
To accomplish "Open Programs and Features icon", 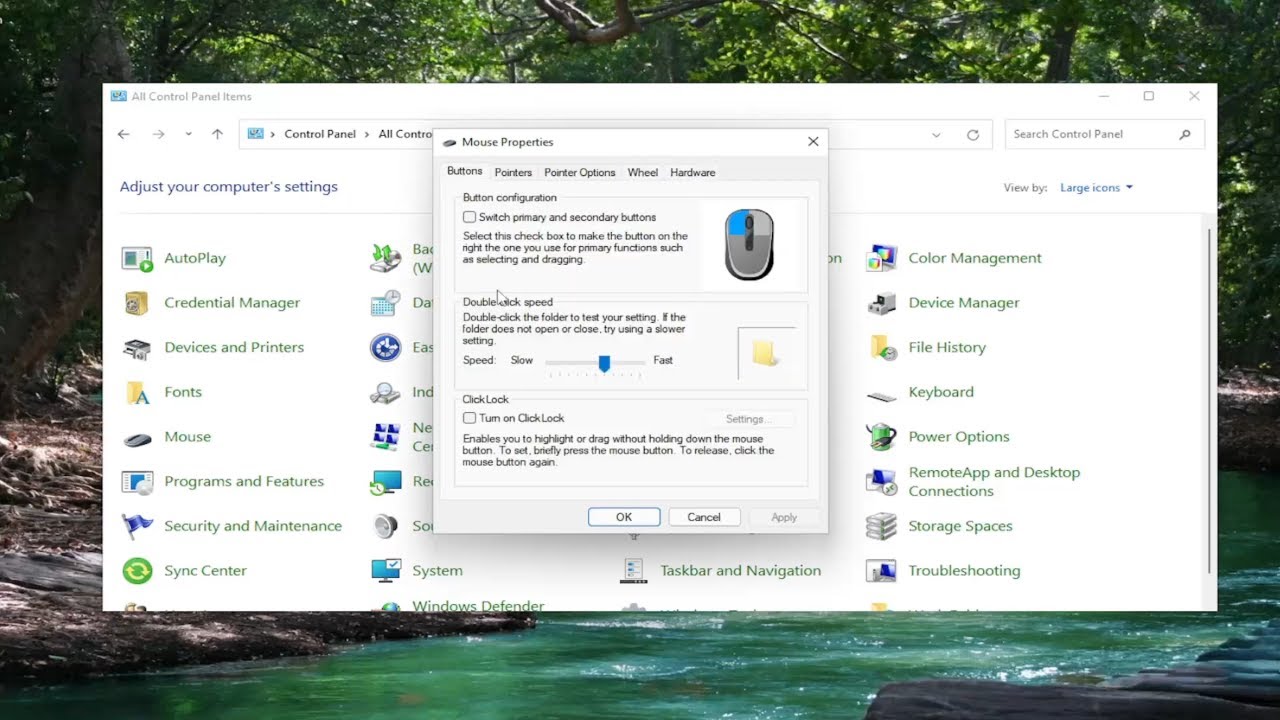I will click(137, 482).
